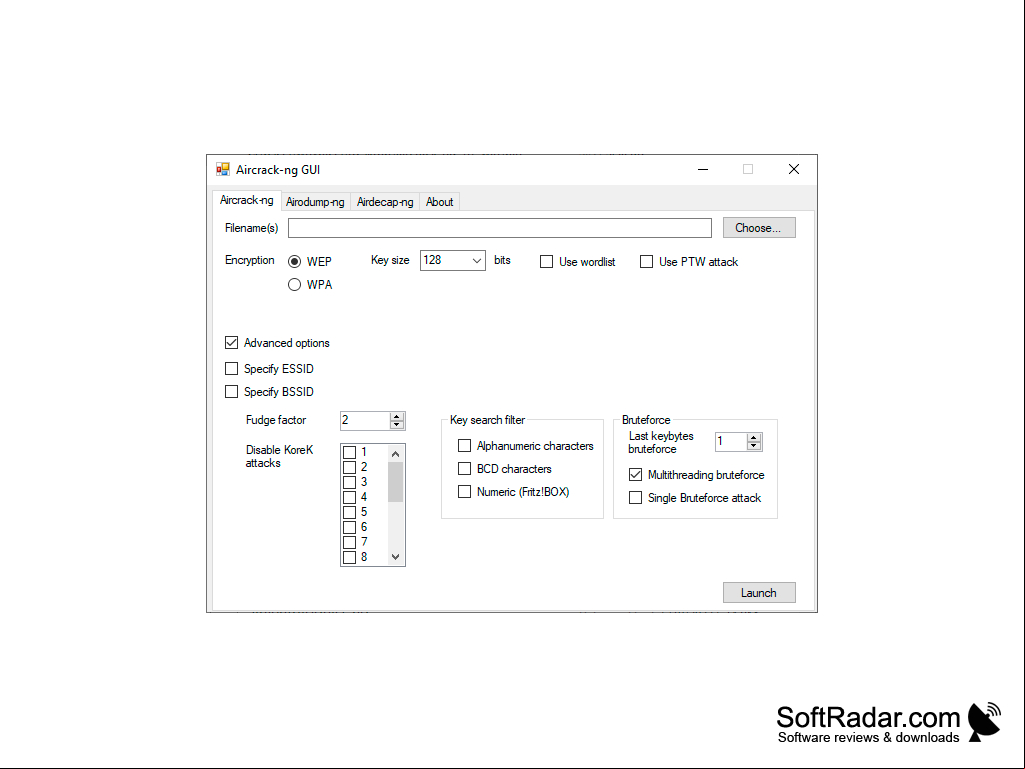Click the Launch button
Viewport: 1025px width, 769px height.
[759, 592]
